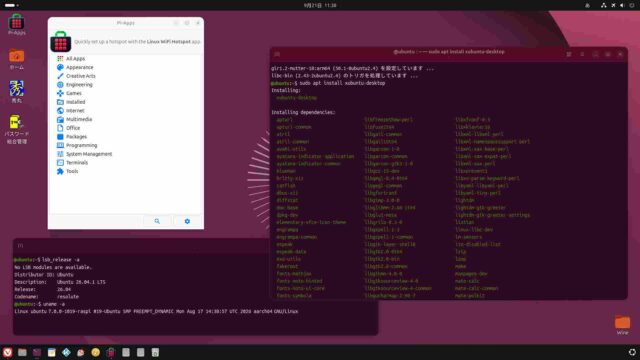Image resolution: width=640 pixels, height=360 pixels.
Task: Open the Terminals category
Action: coord(72,162)
